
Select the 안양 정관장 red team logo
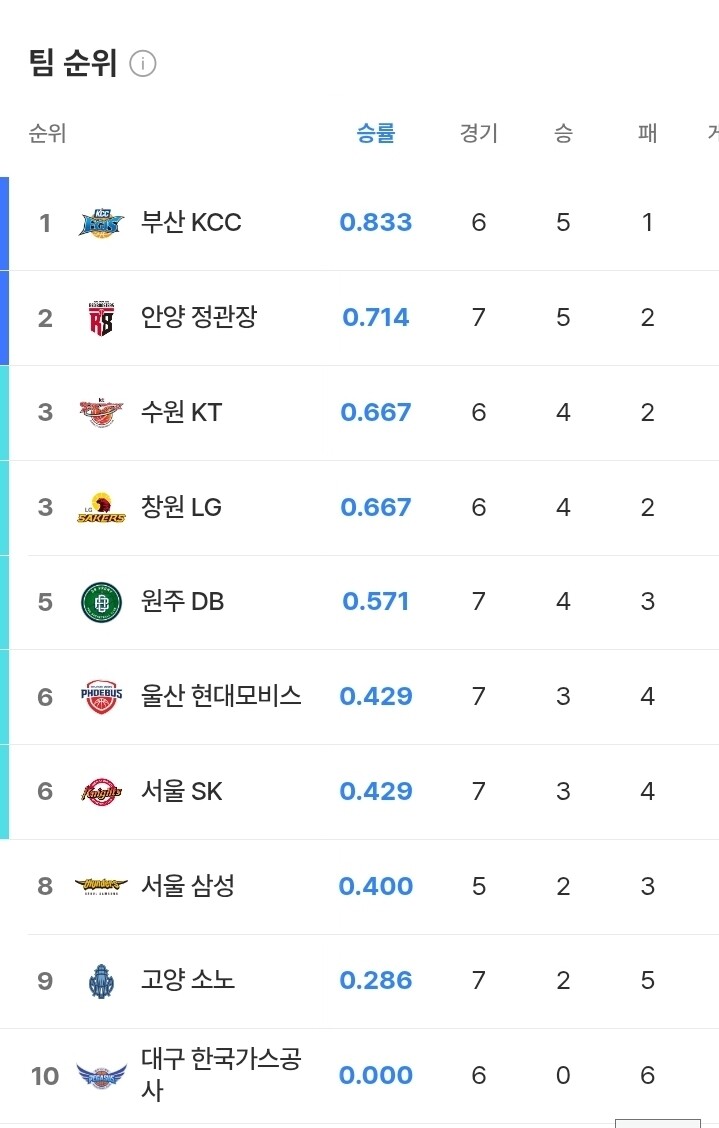click(x=101, y=318)
